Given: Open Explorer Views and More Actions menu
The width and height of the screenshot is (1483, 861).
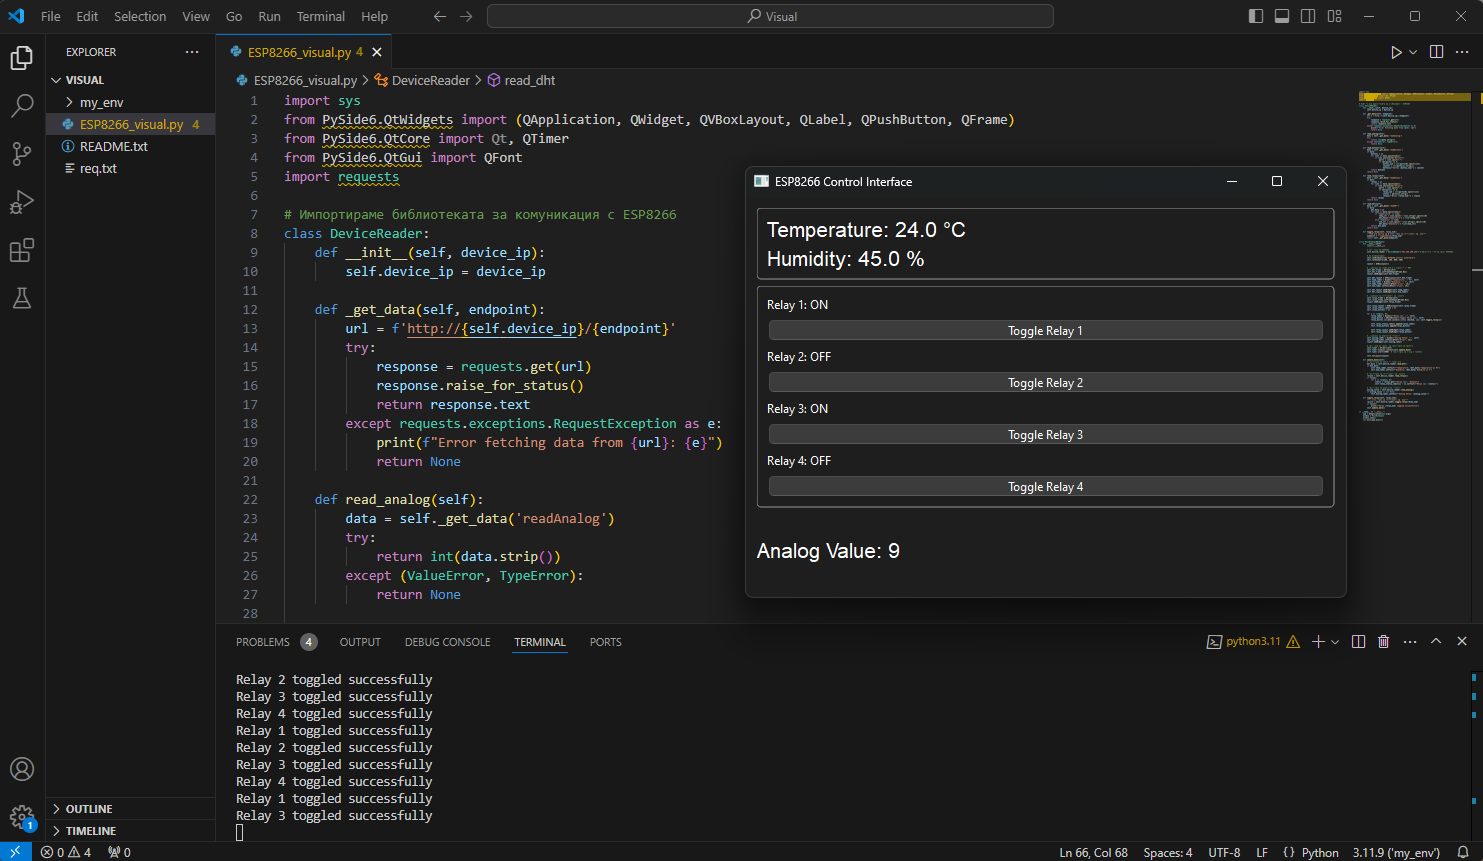Looking at the screenshot, I should point(192,52).
